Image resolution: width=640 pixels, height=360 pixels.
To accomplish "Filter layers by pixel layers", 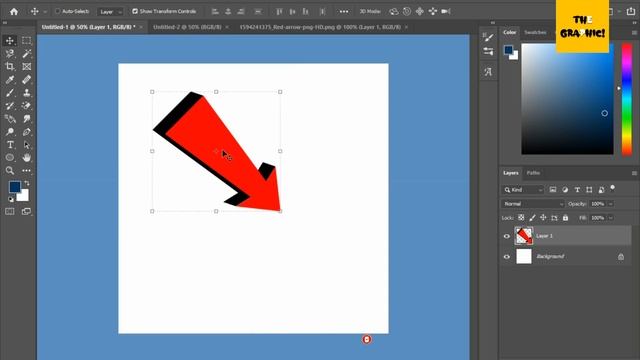I will pos(553,190).
